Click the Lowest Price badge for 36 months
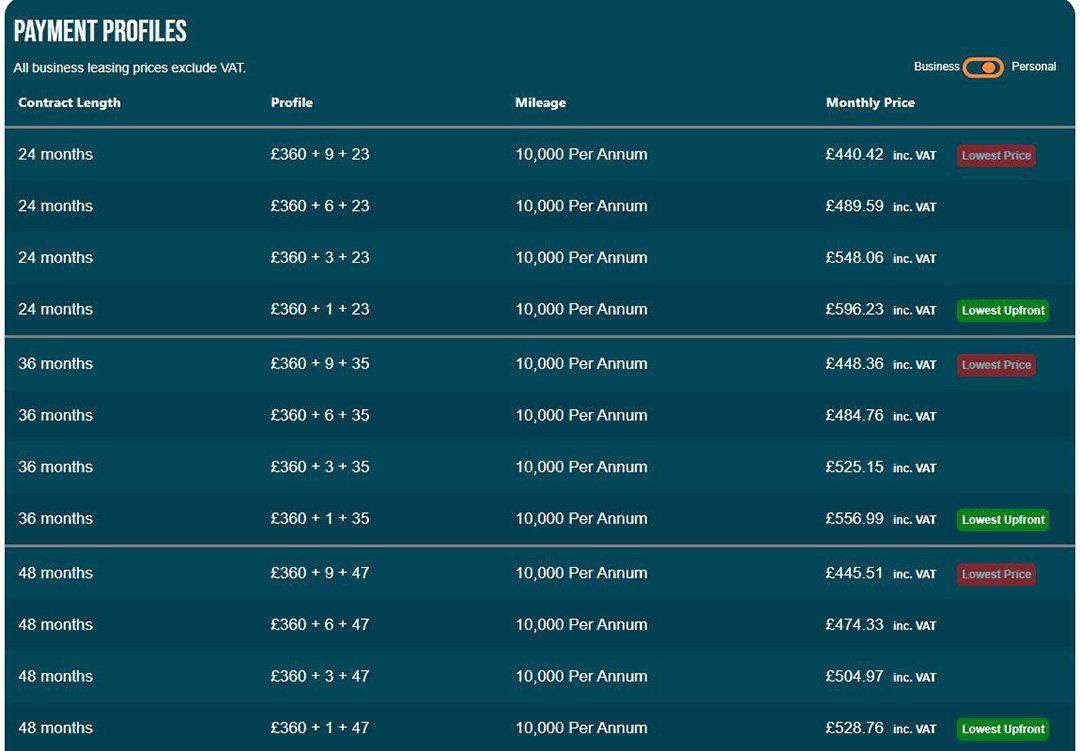The image size is (1080, 751). (995, 365)
